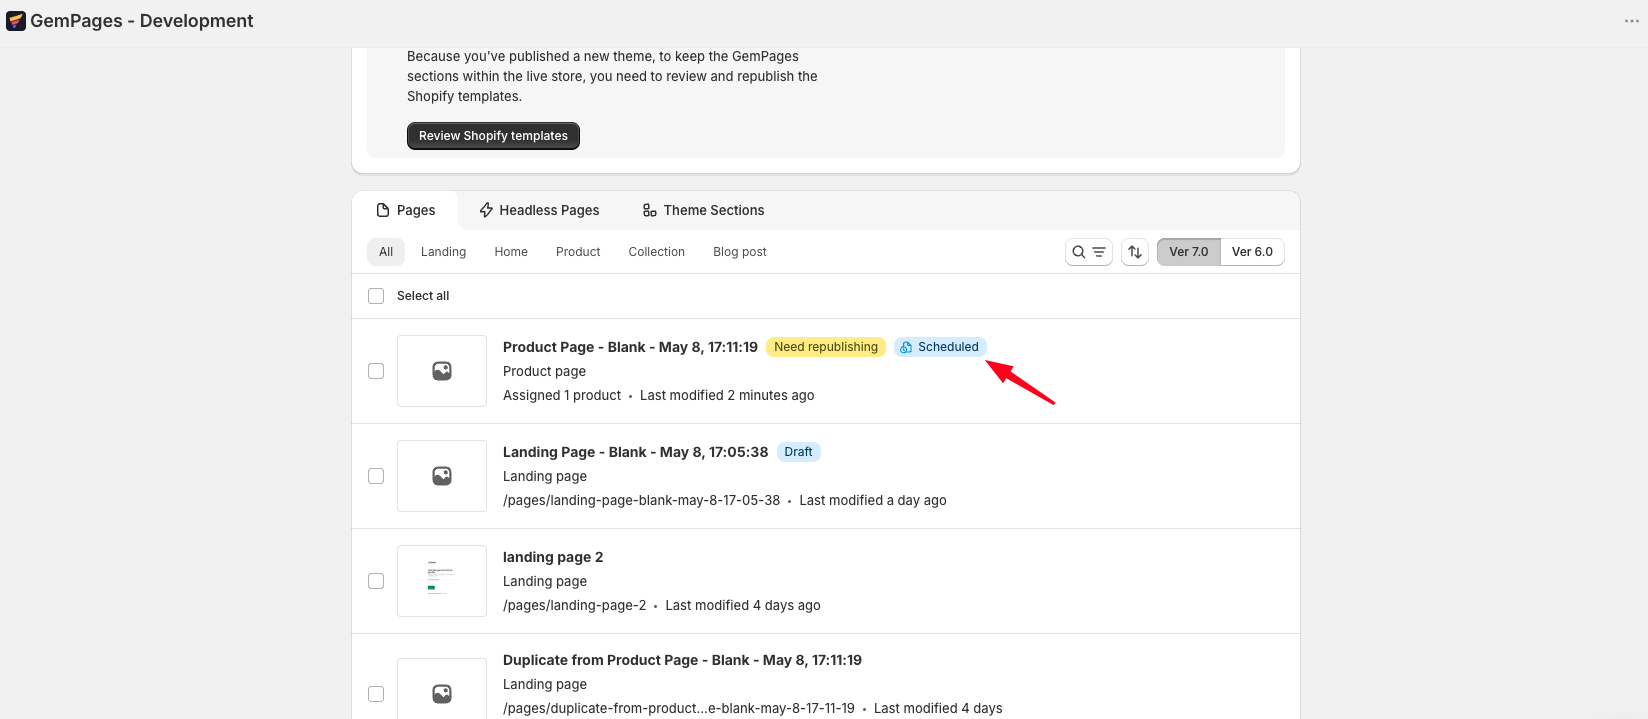1648x719 pixels.
Task: Click the Theme Sections blocks icon
Action: [x=650, y=210]
